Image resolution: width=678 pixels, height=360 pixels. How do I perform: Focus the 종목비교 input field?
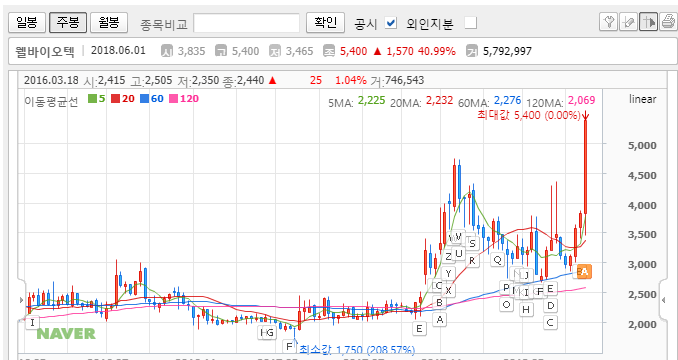tap(246, 23)
